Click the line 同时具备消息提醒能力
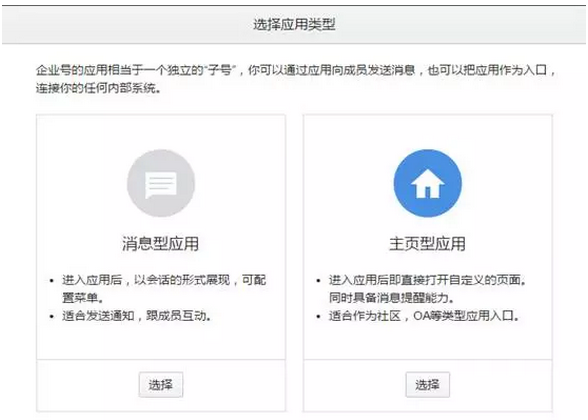Screen dimensions: 588x420 click(x=392, y=298)
